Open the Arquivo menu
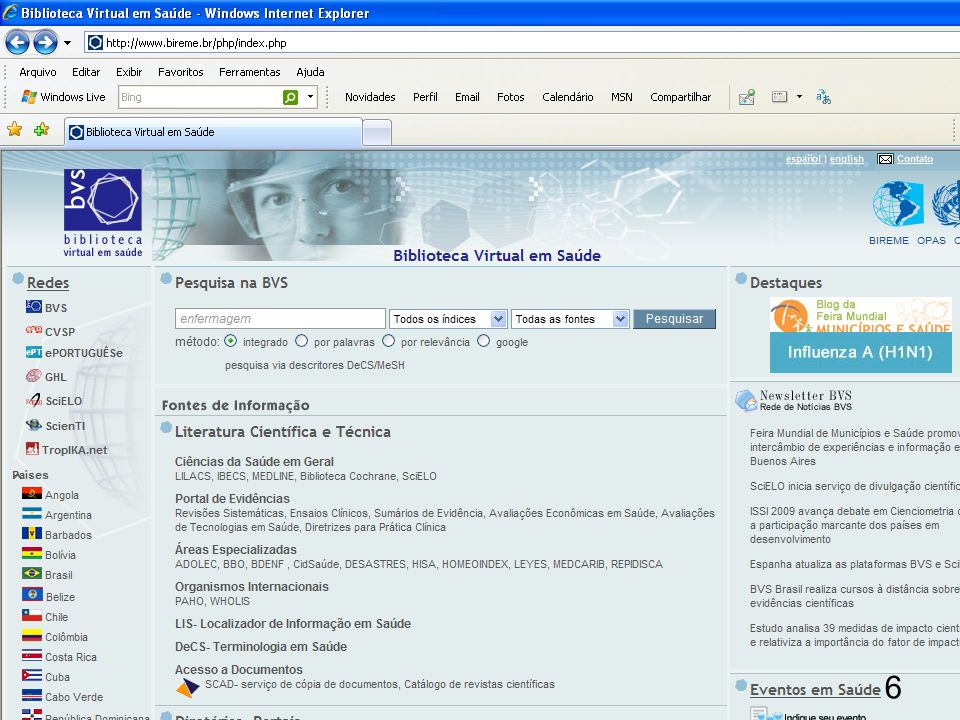960x720 pixels. pos(37,72)
